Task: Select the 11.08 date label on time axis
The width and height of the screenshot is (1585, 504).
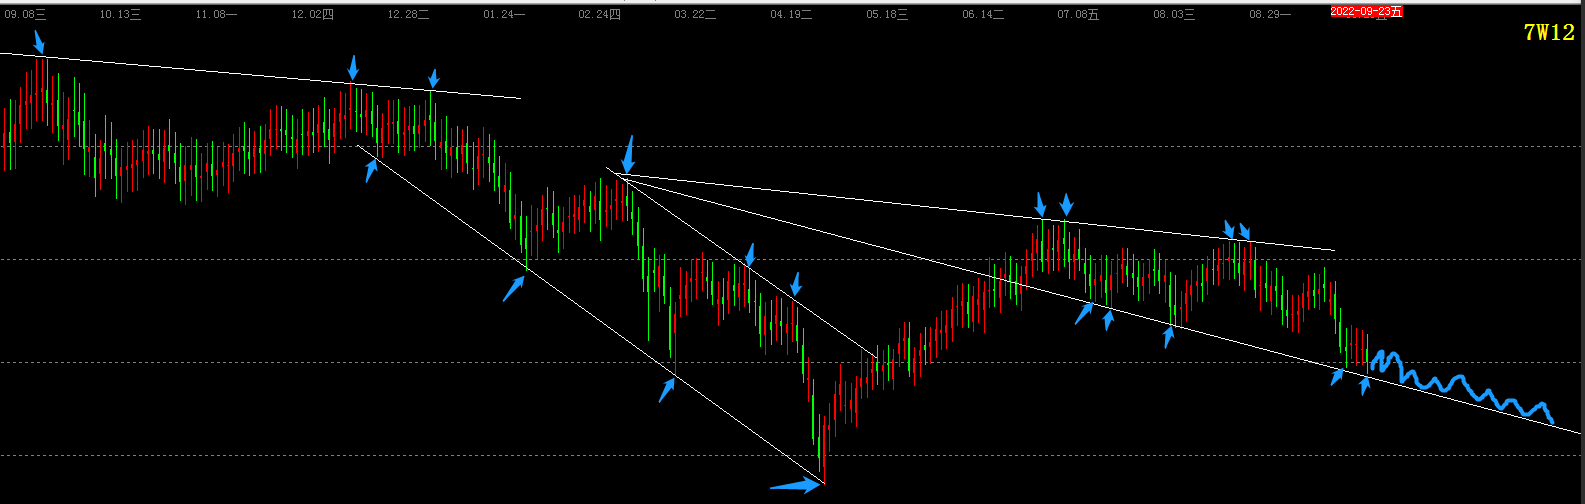Action: [216, 14]
